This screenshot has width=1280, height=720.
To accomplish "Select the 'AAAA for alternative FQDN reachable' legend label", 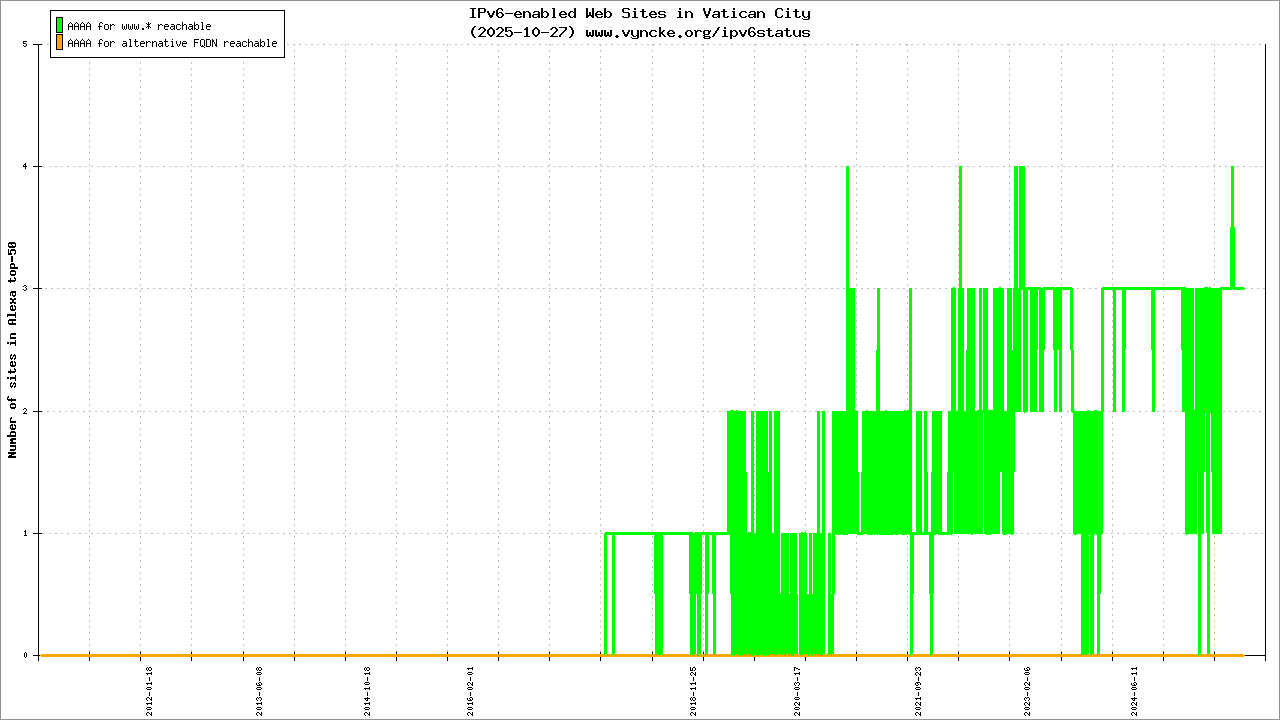I will pyautogui.click(x=172, y=44).
